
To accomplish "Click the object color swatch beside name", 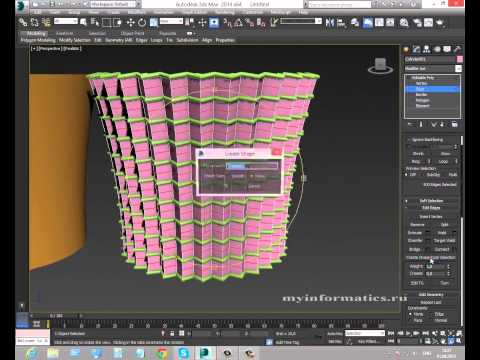I will click(459, 59).
